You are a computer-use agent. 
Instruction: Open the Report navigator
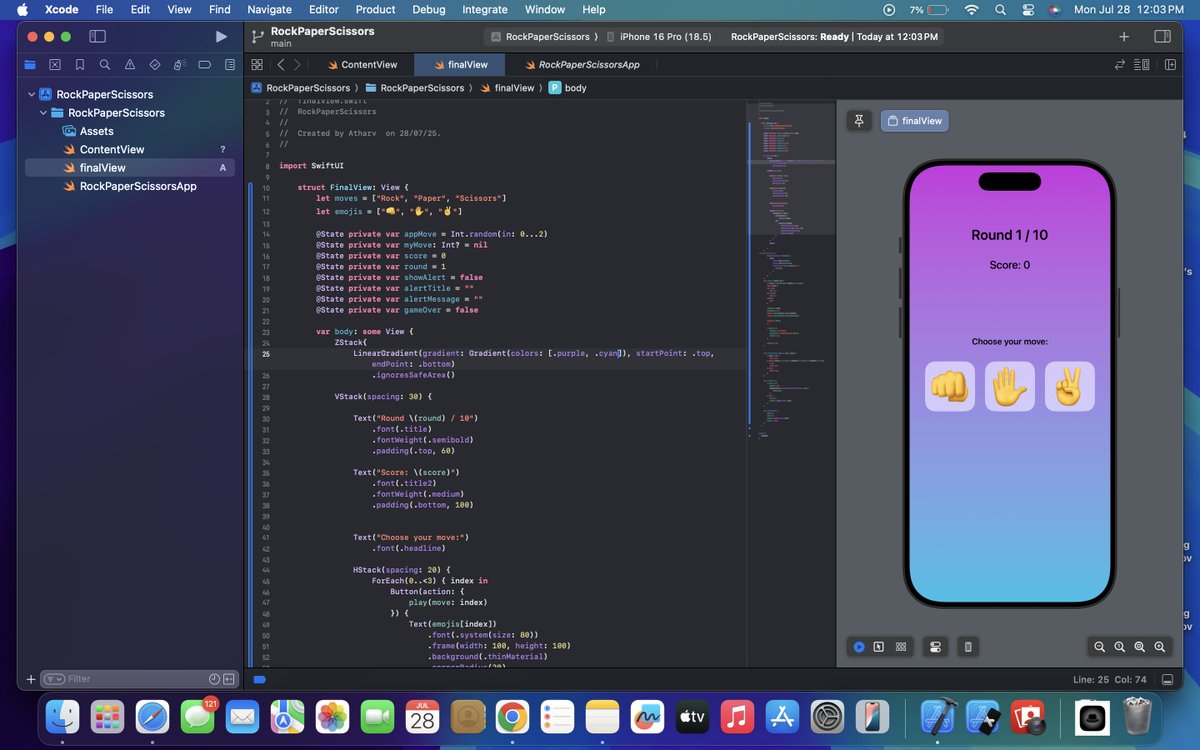point(230,64)
